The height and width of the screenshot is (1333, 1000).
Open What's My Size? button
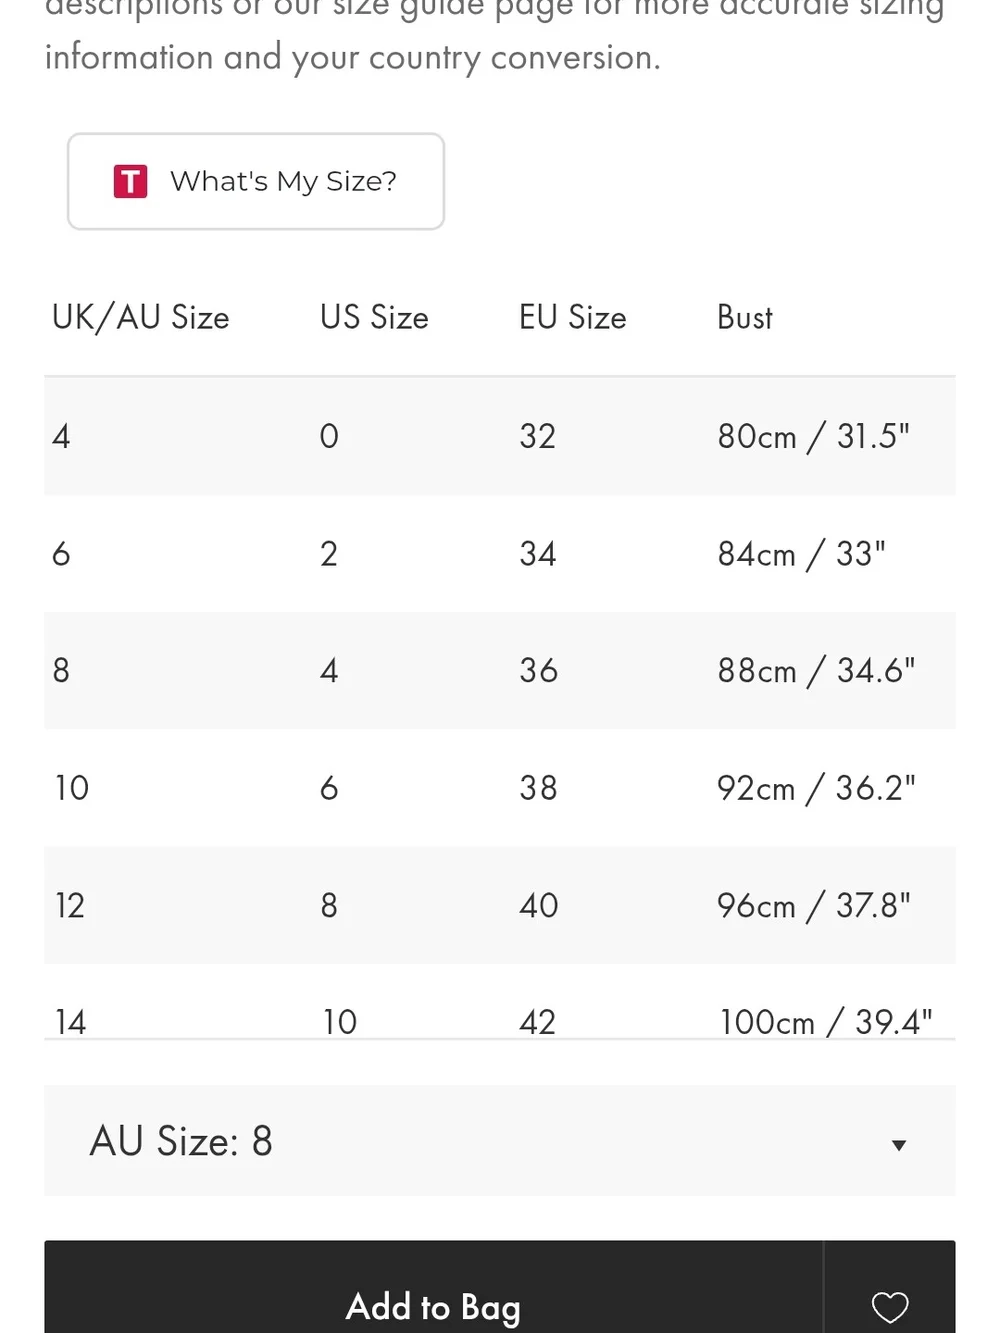256,182
